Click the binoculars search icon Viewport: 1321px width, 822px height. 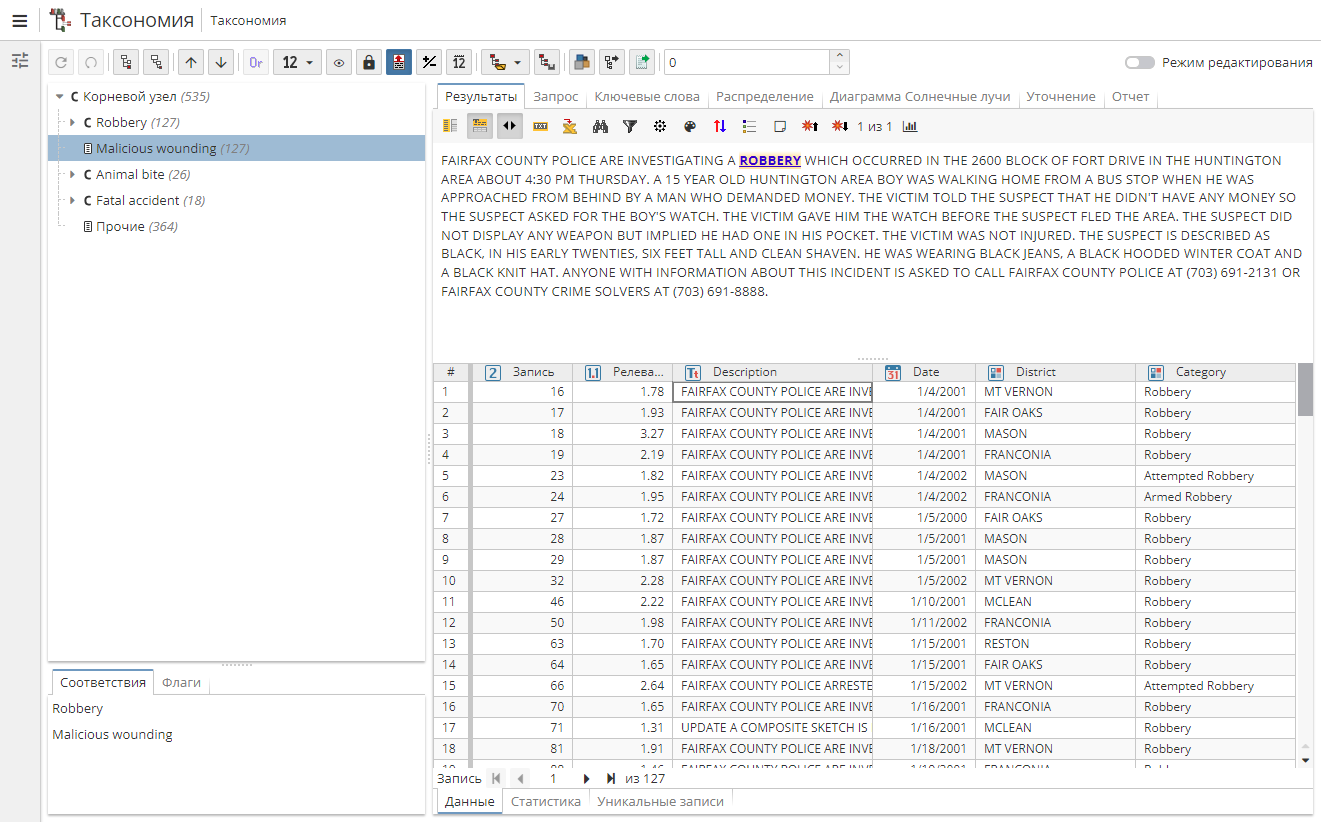pos(600,126)
